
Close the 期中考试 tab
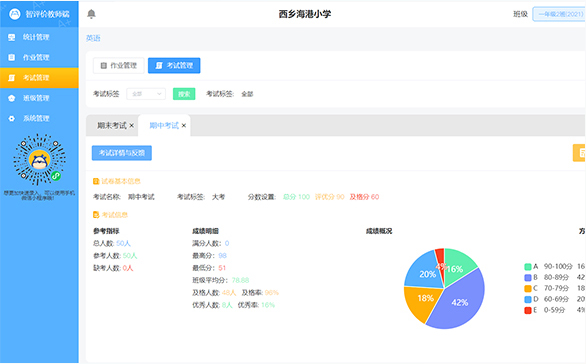pyautogui.click(x=184, y=126)
